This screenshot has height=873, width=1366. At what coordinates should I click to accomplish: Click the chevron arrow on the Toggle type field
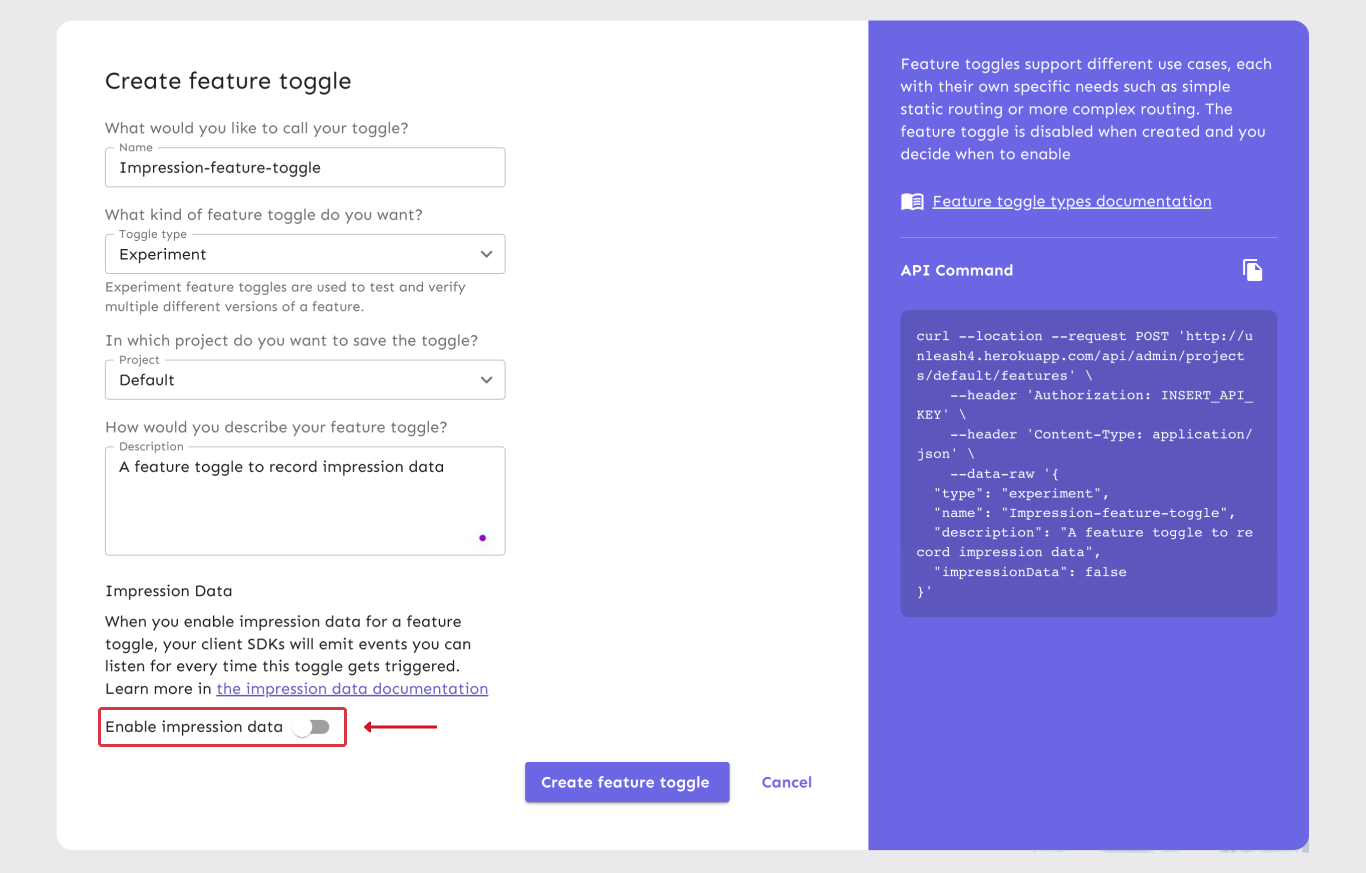click(x=487, y=254)
